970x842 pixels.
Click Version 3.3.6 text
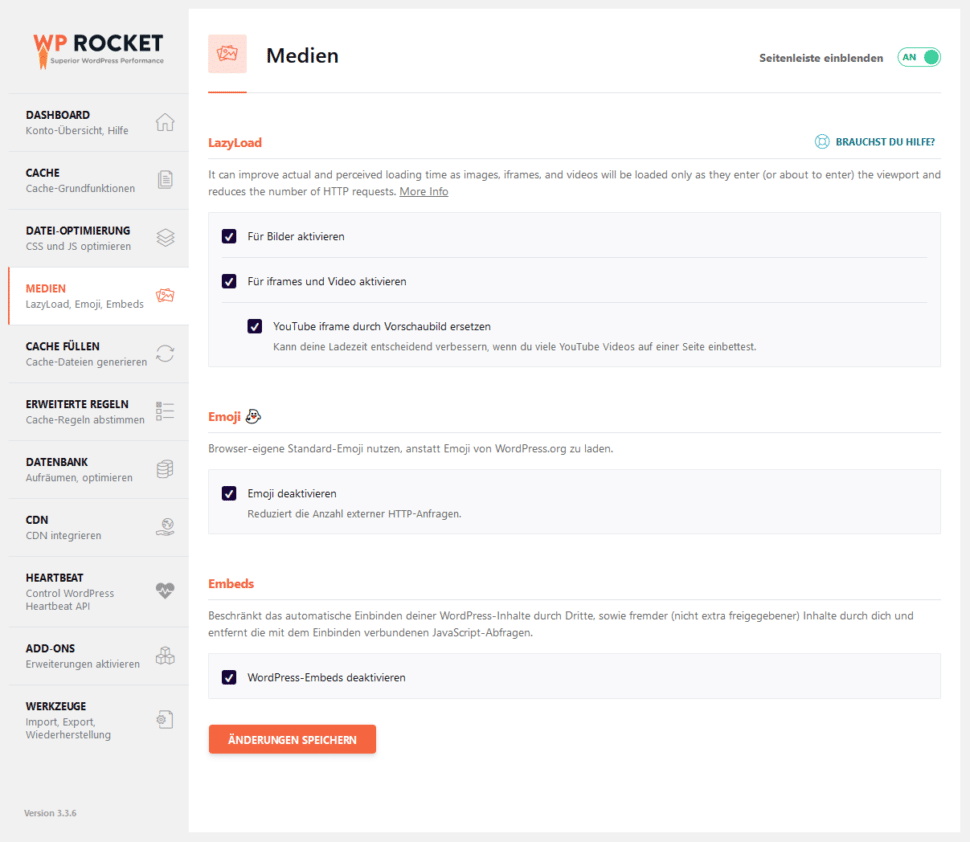click(50, 813)
